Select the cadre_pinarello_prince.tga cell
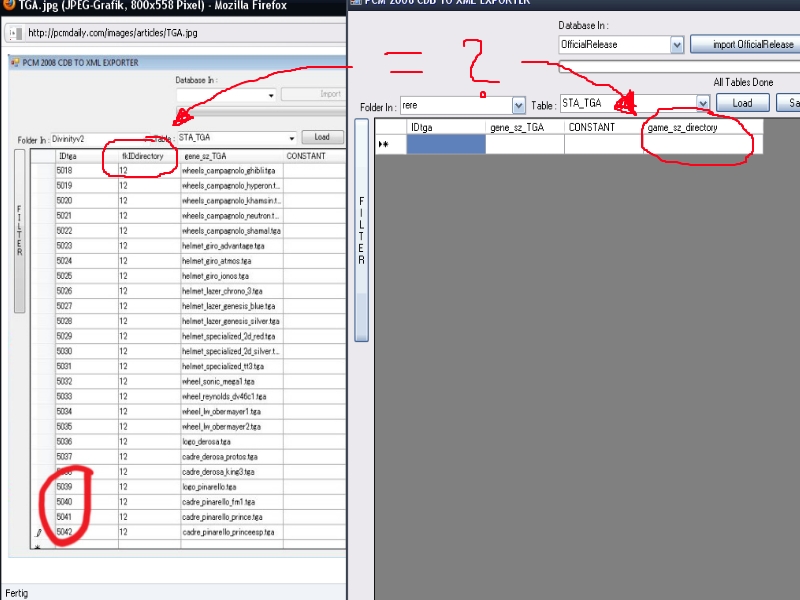 click(x=231, y=517)
